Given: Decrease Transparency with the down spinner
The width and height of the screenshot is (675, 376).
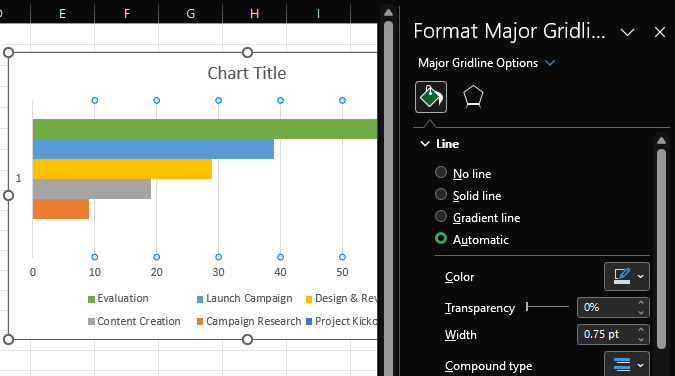Looking at the screenshot, I should click(x=641, y=313).
